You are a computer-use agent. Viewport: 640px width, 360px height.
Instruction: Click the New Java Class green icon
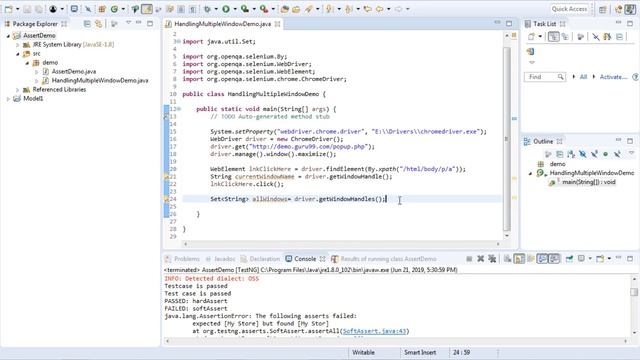pyautogui.click(x=115, y=9)
